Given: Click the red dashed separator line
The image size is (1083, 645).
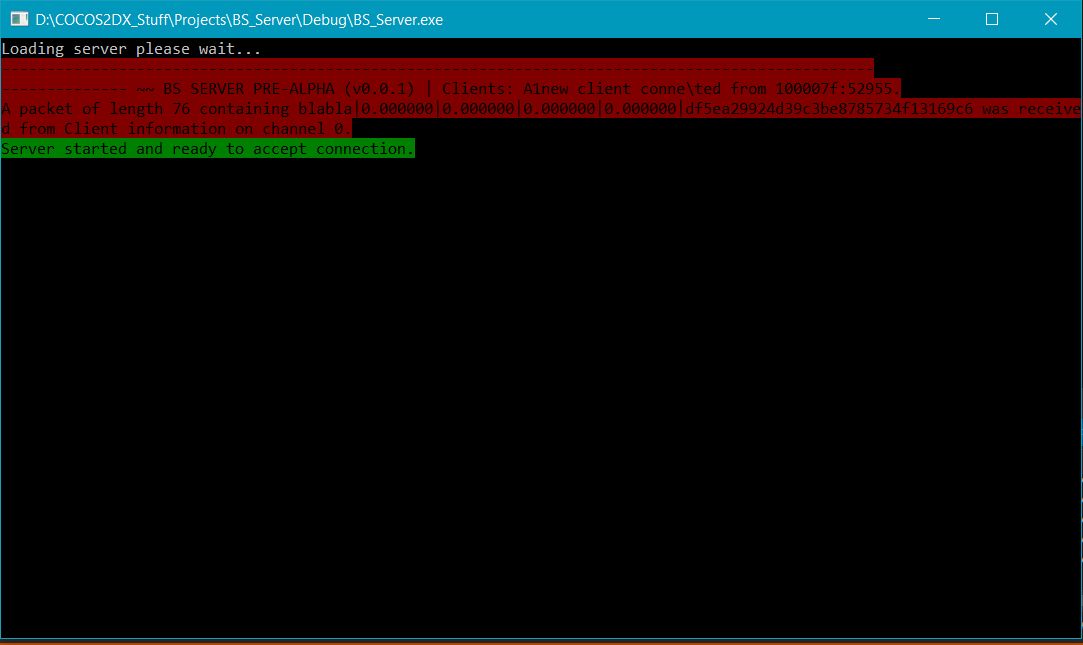Looking at the screenshot, I should (x=437, y=68).
